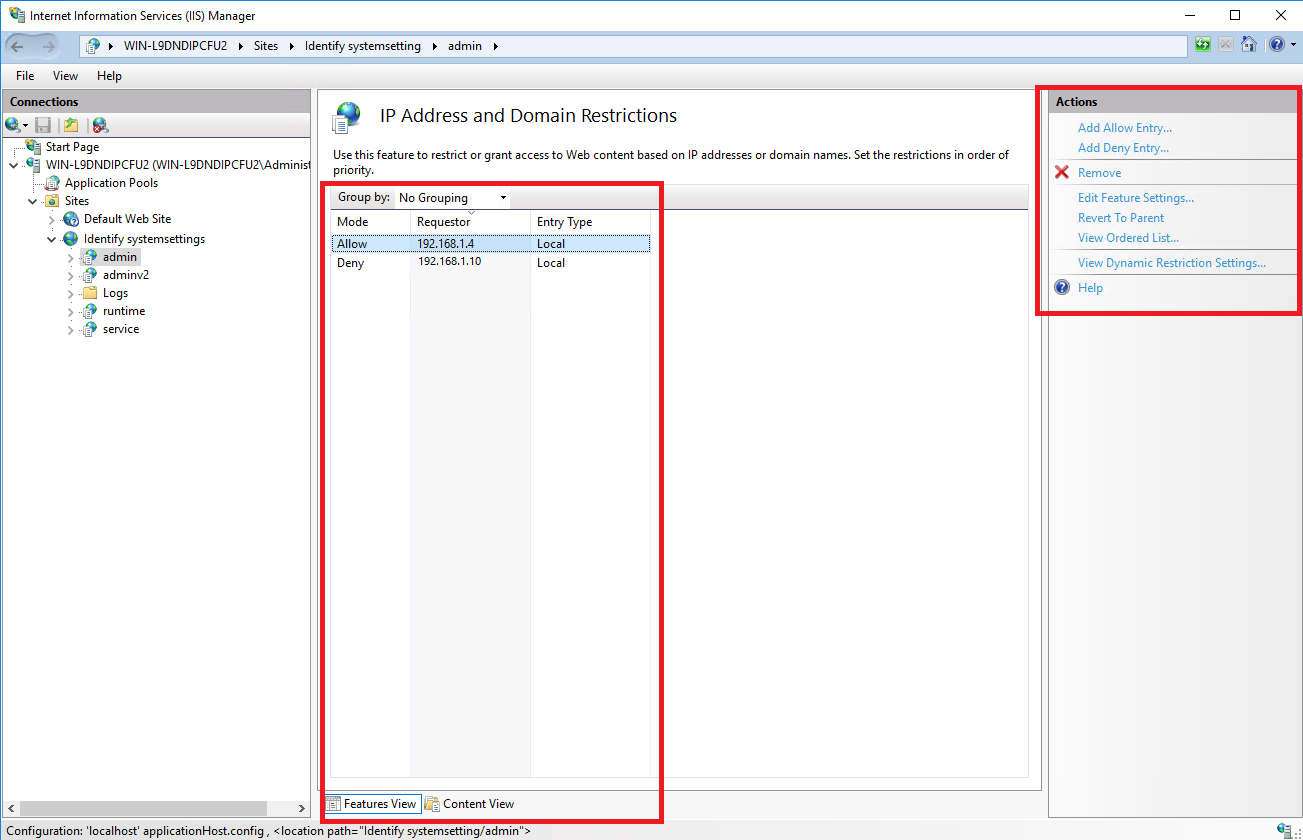Click the Help link in Actions

pyautogui.click(x=1090, y=288)
